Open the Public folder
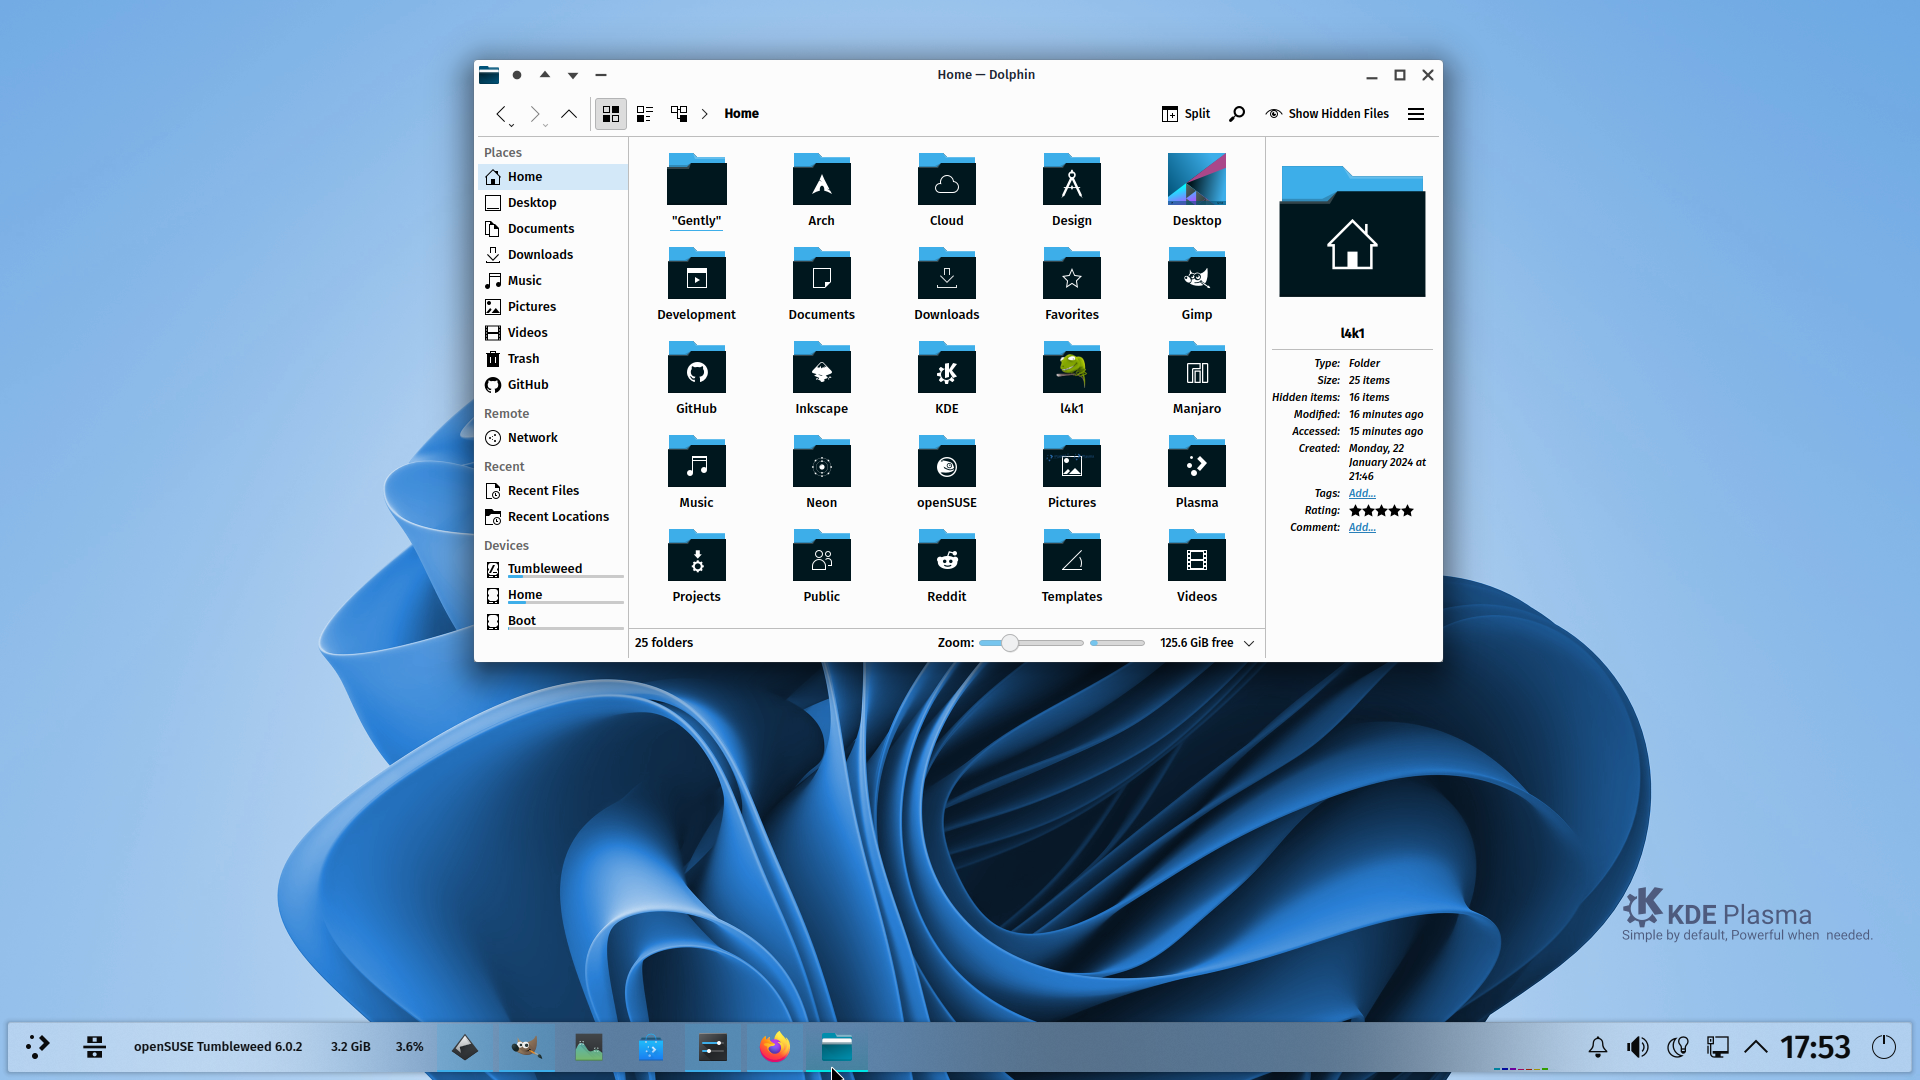The height and width of the screenshot is (1080, 1920). pyautogui.click(x=821, y=566)
